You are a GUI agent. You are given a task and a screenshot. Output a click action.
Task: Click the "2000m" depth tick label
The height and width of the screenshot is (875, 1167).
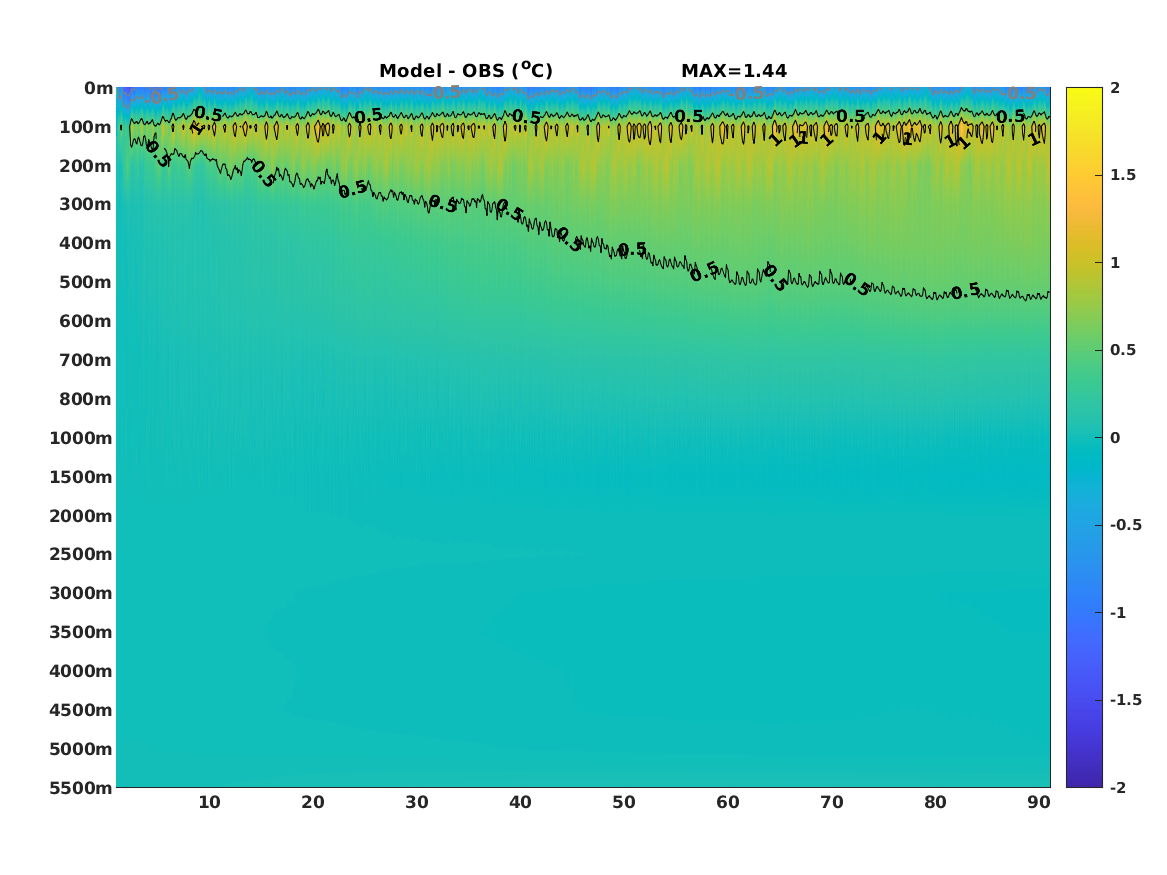(81, 516)
